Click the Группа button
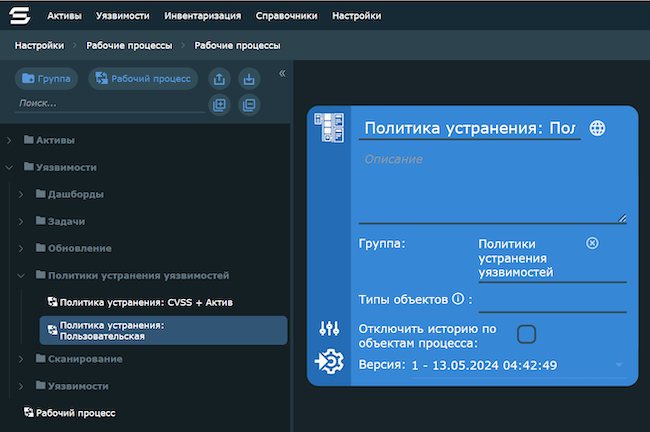This screenshot has width=650, height=432. coord(46,79)
